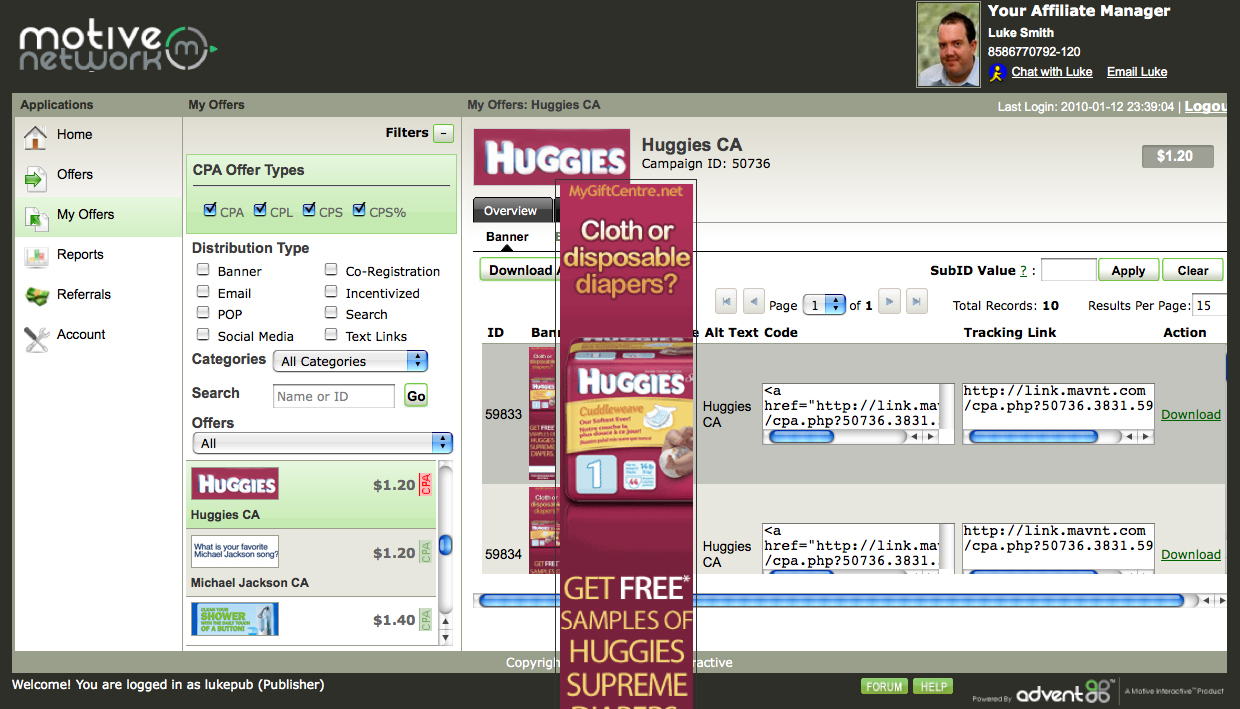Click Email Luke link
Viewport: 1240px width, 709px height.
click(x=1137, y=72)
